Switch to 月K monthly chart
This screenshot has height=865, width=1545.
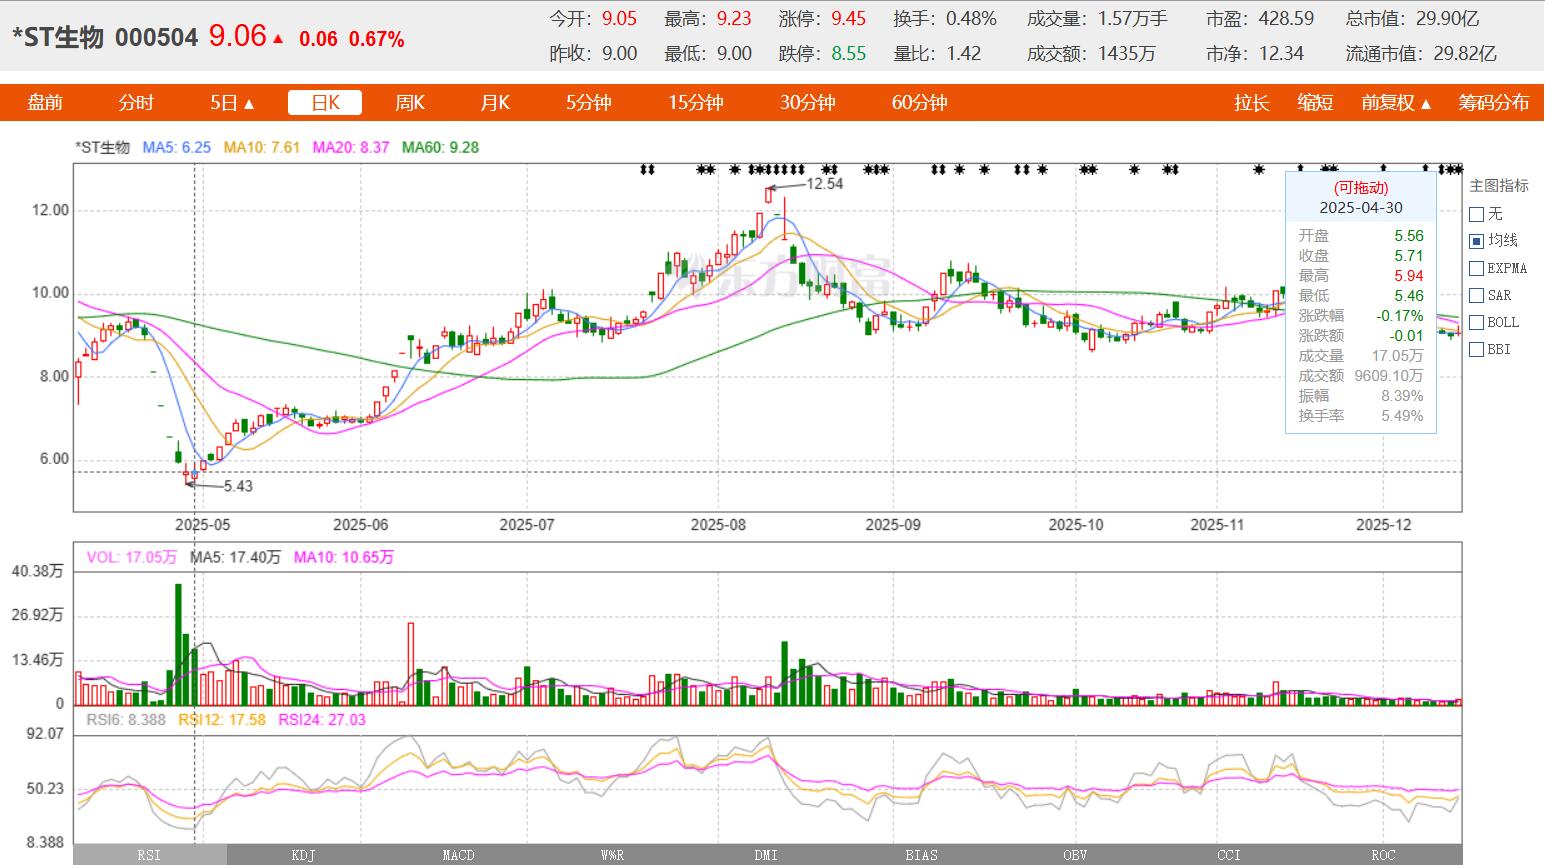495,103
